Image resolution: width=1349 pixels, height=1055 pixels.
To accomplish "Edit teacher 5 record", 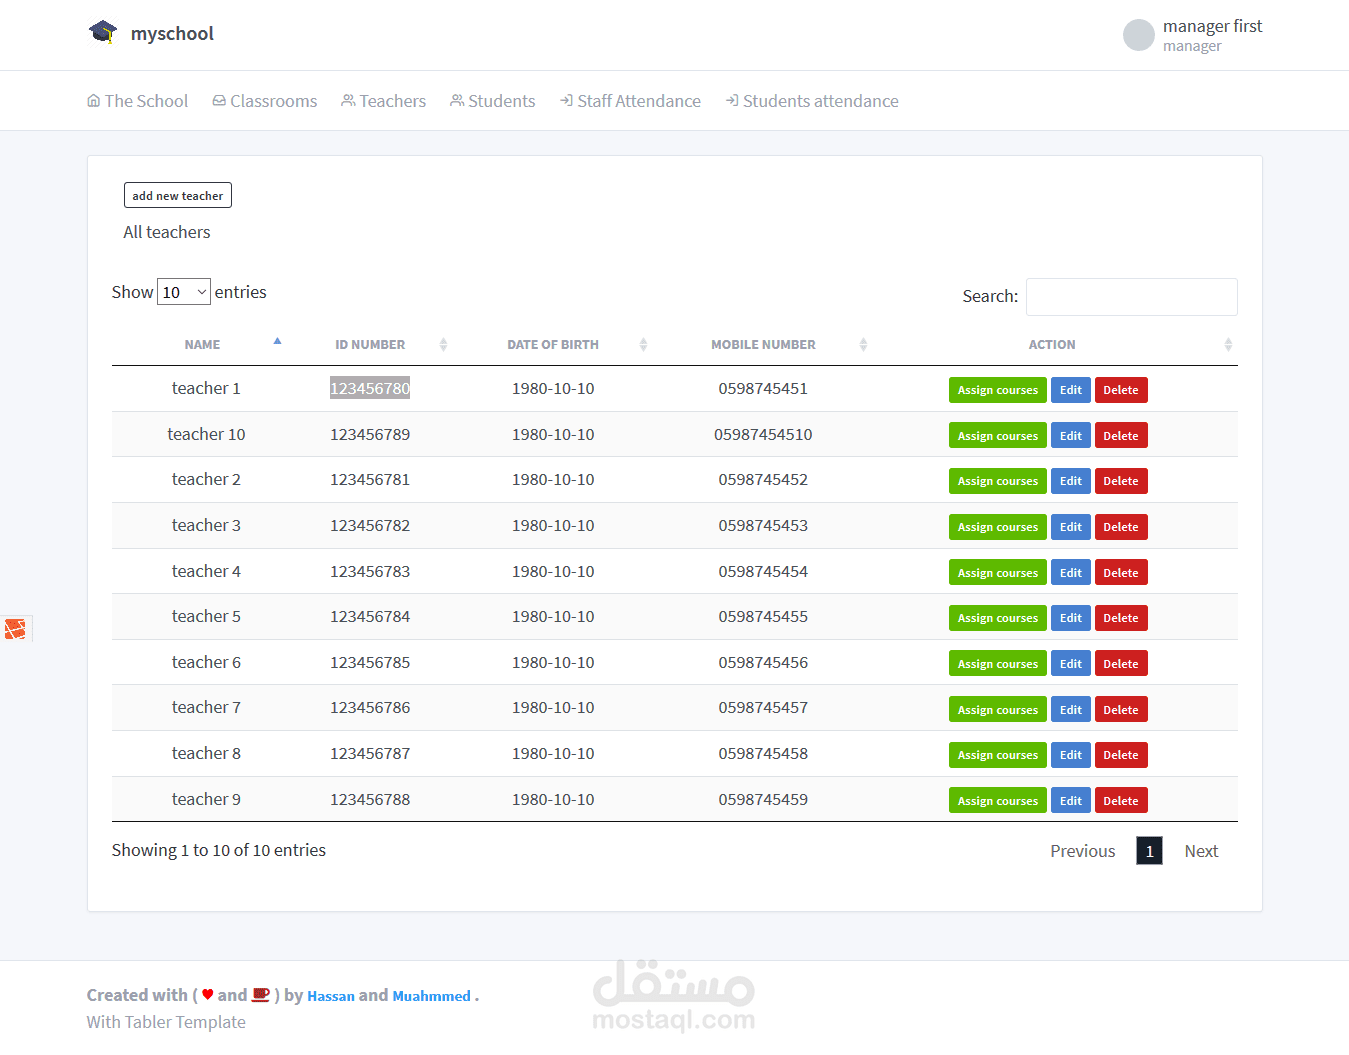I will pyautogui.click(x=1071, y=618).
